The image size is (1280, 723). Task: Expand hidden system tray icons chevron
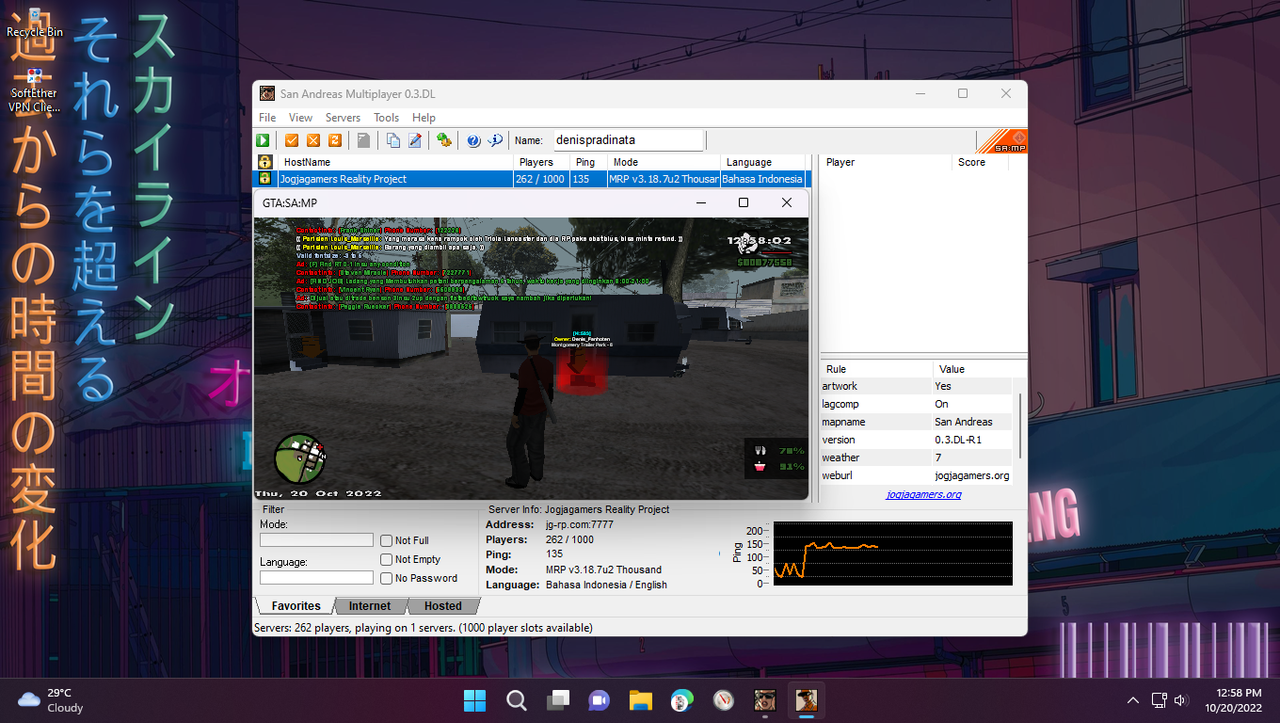(1133, 700)
